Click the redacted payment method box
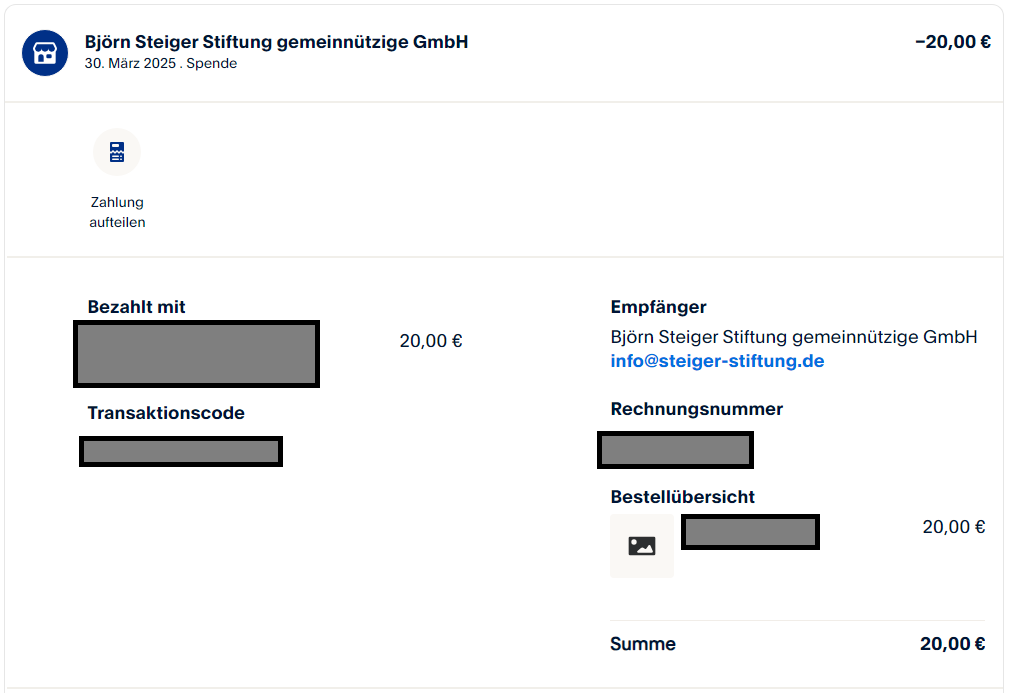Image resolution: width=1010 pixels, height=693 pixels. point(196,354)
